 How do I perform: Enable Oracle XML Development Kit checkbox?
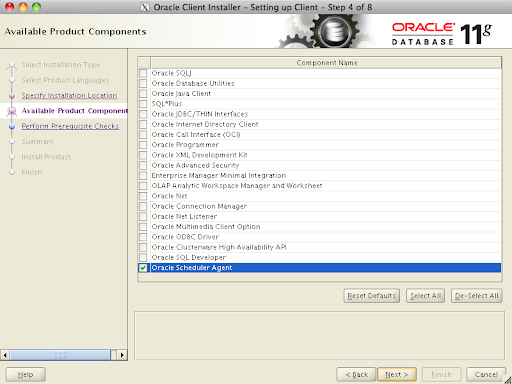(x=143, y=155)
